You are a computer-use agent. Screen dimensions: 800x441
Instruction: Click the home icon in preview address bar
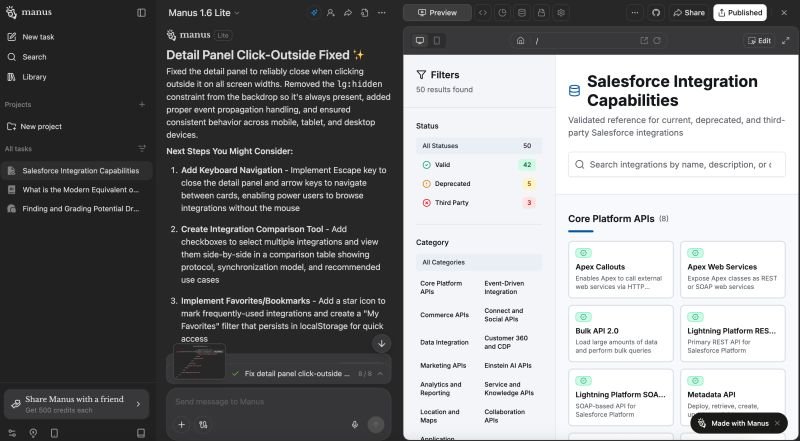520,41
